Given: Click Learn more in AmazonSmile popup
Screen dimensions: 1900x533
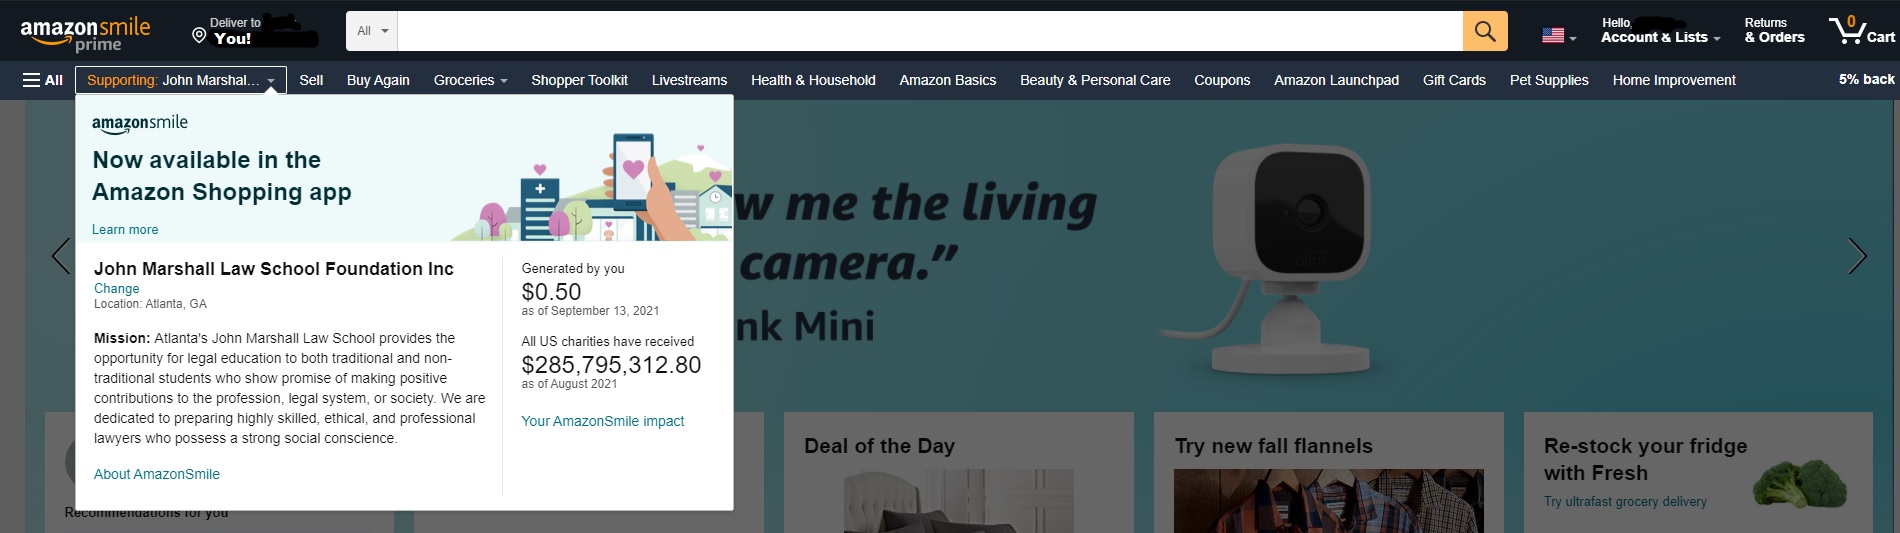Looking at the screenshot, I should [125, 229].
